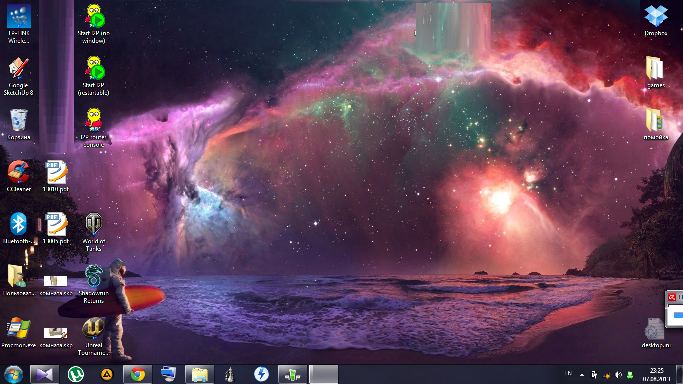The image size is (683, 384).
Task: Open the GP server console shortcut
Action: click(x=93, y=128)
